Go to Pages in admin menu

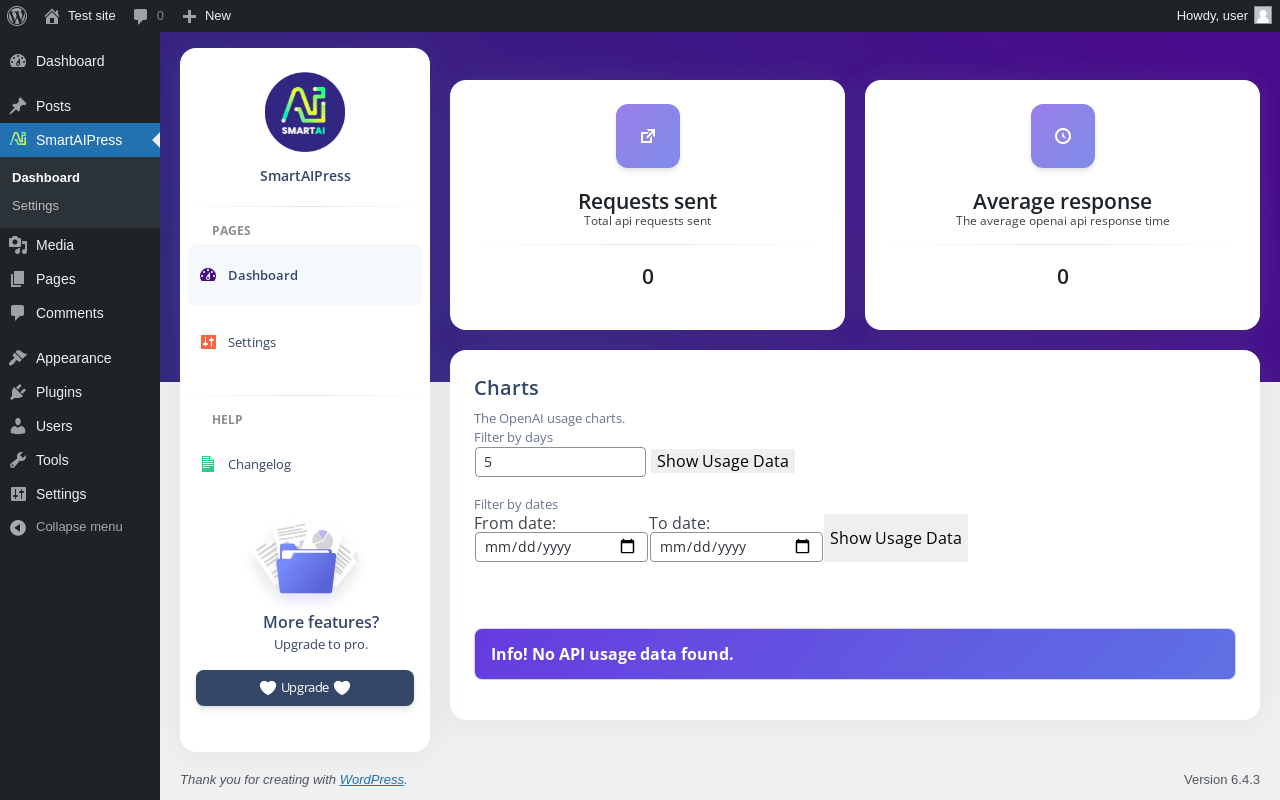[80, 279]
